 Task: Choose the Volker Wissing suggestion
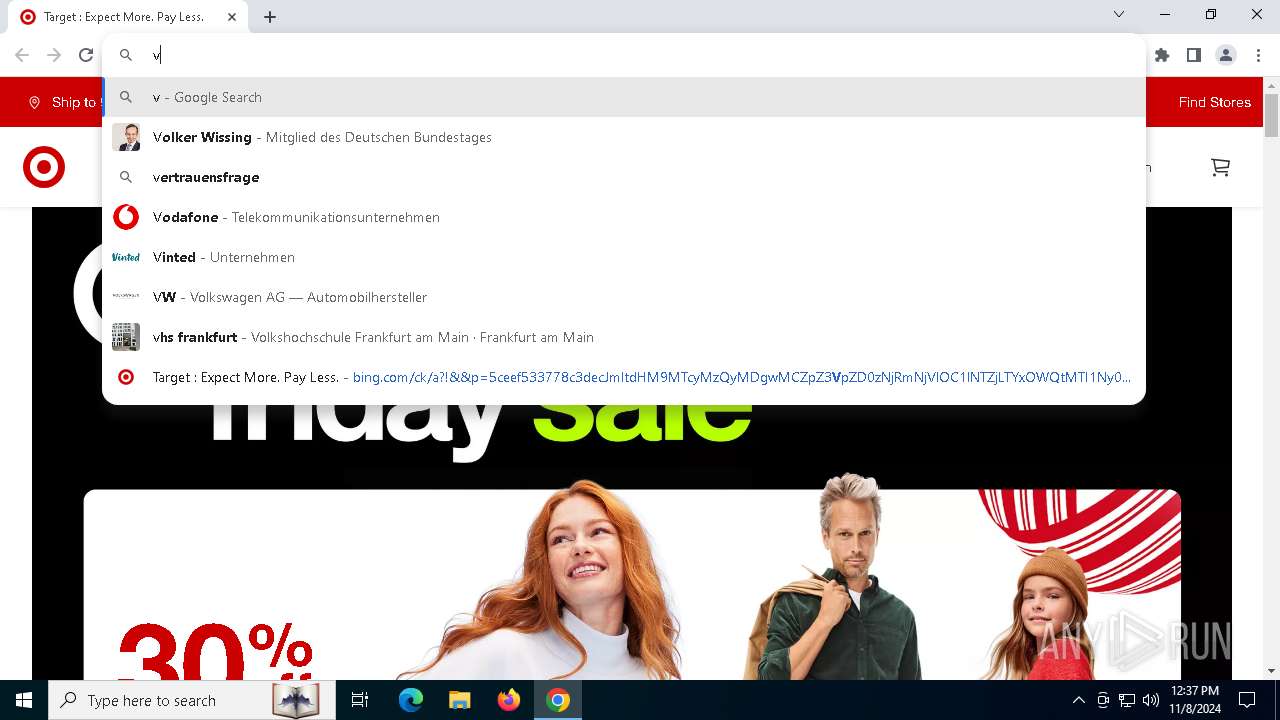click(624, 137)
